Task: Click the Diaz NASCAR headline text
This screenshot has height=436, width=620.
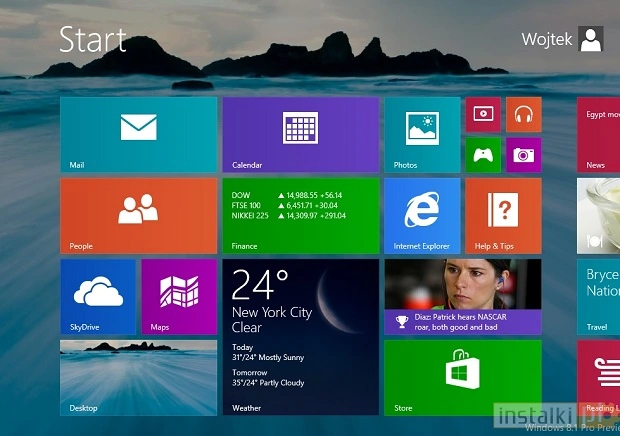Action: [x=461, y=322]
